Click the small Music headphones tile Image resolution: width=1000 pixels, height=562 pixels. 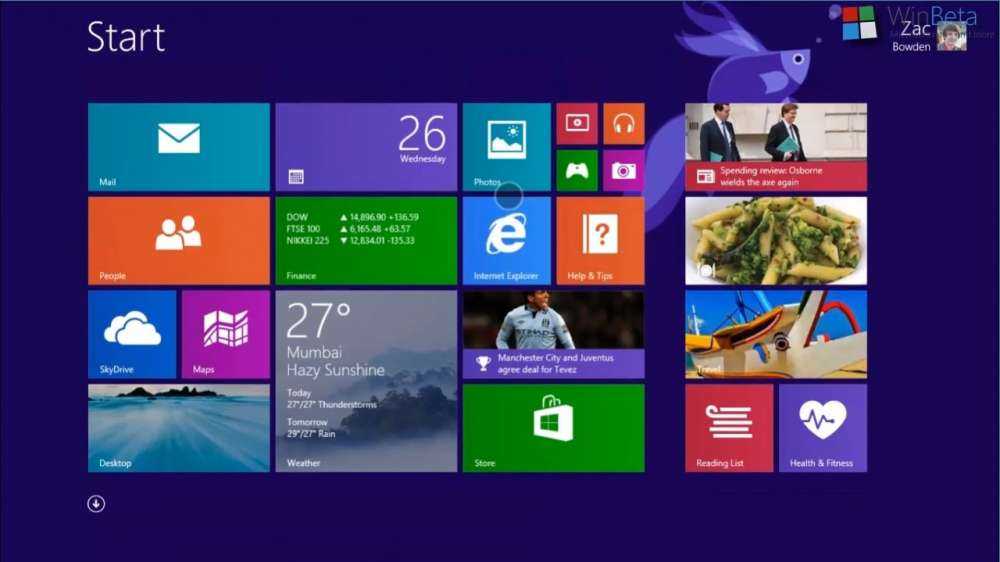pyautogui.click(x=624, y=124)
